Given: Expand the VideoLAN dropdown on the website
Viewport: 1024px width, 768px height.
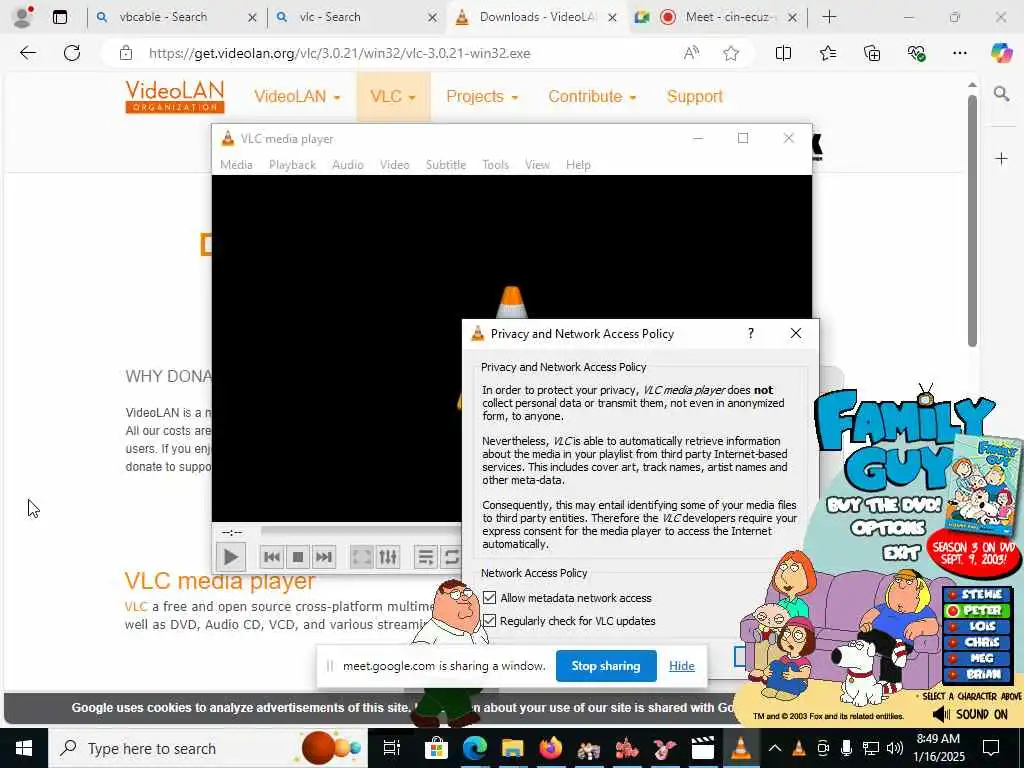Looking at the screenshot, I should tap(297, 97).
